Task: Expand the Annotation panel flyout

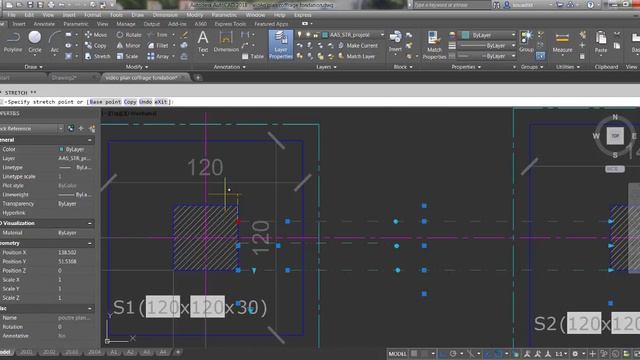Action: (x=229, y=67)
